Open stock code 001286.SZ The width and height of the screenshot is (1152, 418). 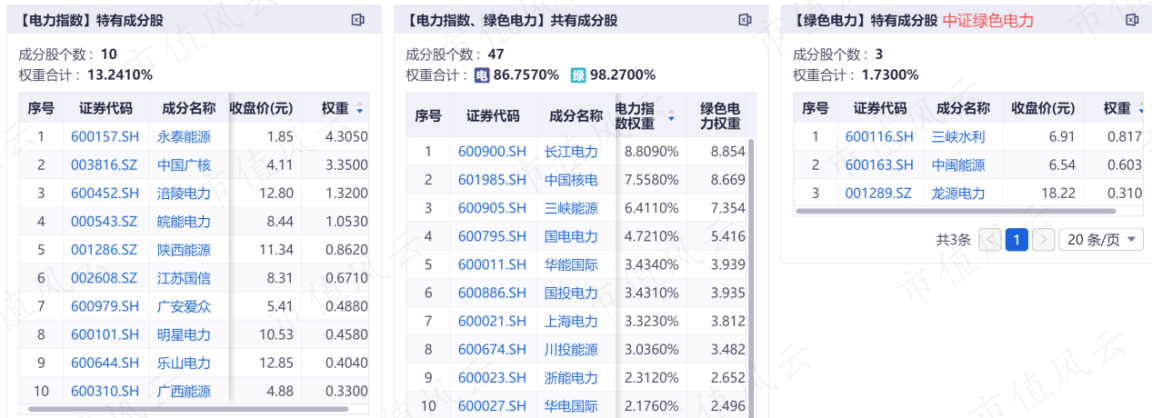105,250
